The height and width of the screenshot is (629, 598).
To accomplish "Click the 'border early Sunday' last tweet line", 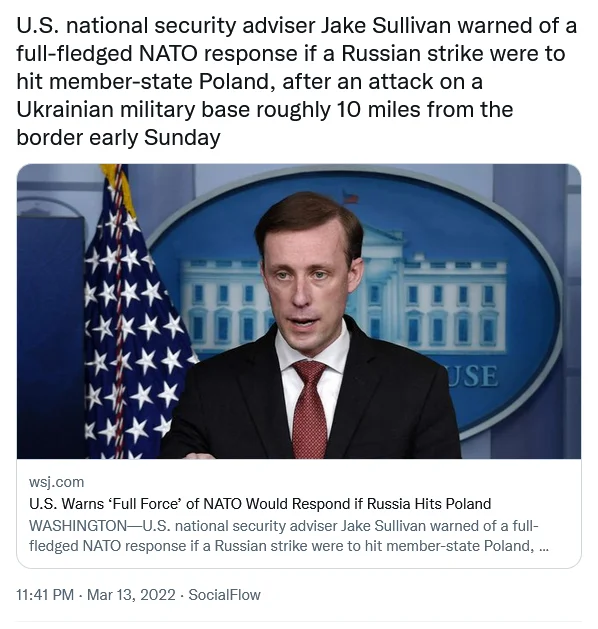I will [x=118, y=138].
